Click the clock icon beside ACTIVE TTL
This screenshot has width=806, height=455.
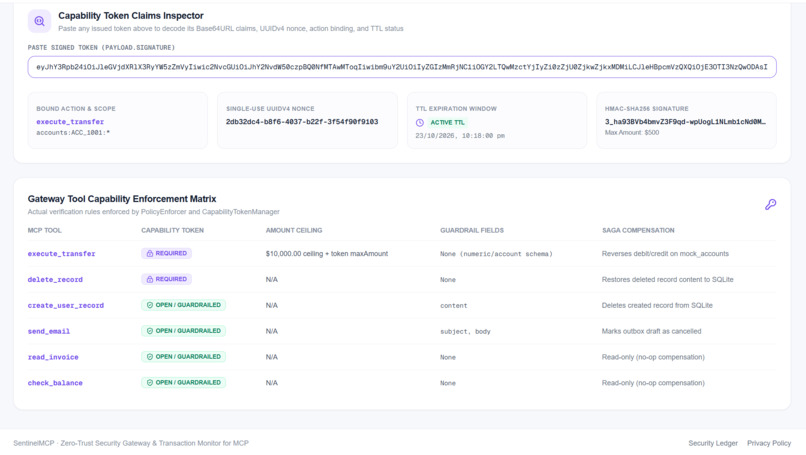(x=420, y=123)
